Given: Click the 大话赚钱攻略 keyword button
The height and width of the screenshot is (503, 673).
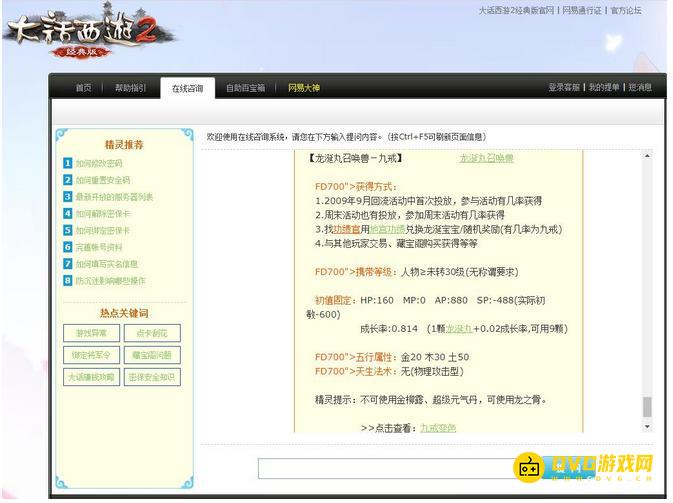Looking at the screenshot, I should click(91, 377).
